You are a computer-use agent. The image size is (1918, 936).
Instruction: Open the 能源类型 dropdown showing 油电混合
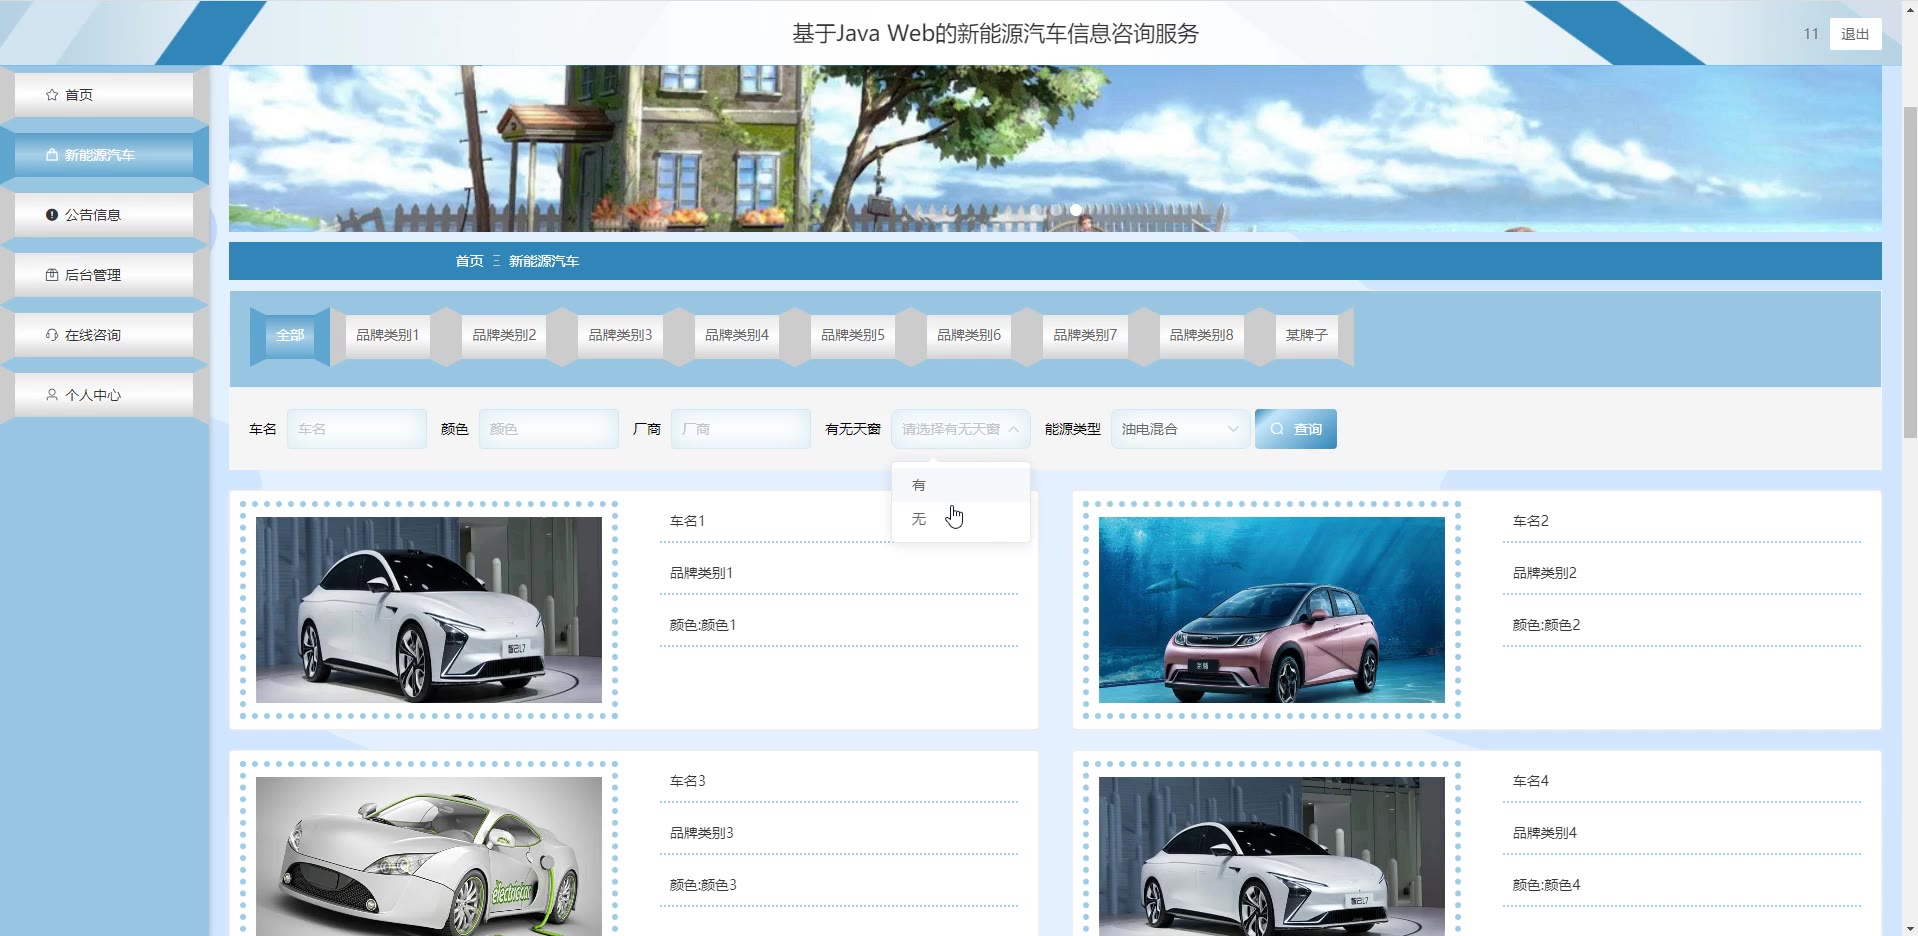[1180, 429]
